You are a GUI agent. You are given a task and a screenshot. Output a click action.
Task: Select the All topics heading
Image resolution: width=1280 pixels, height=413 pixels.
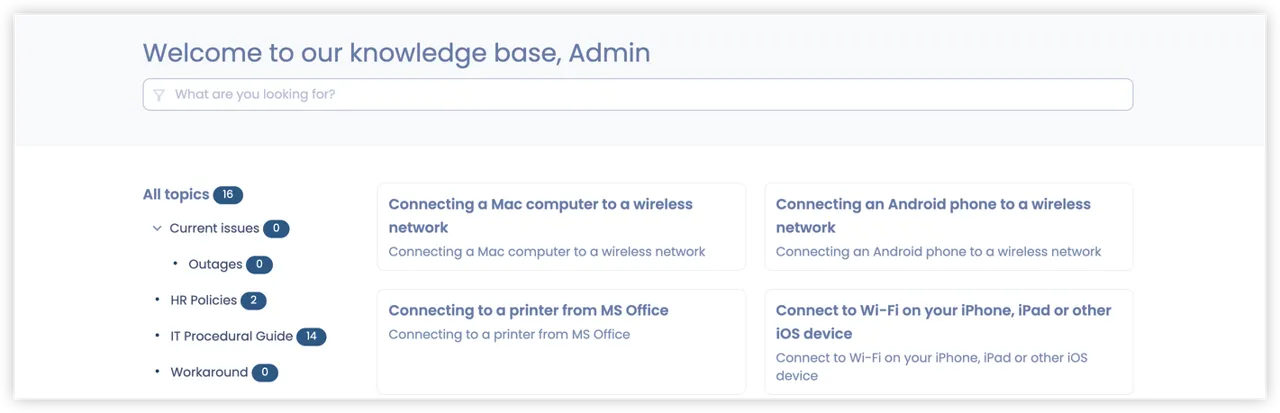(x=176, y=195)
